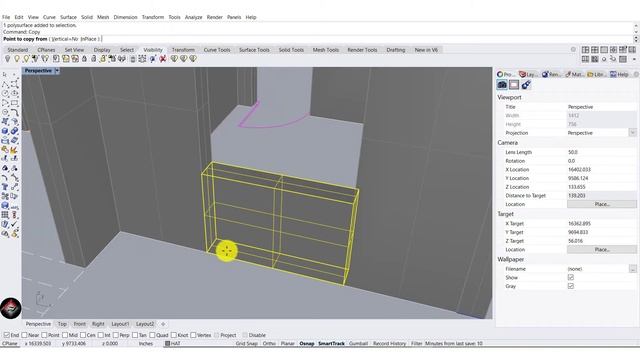The height and width of the screenshot is (360, 640).
Task: Switch to the Top viewport tab
Action: (62, 324)
